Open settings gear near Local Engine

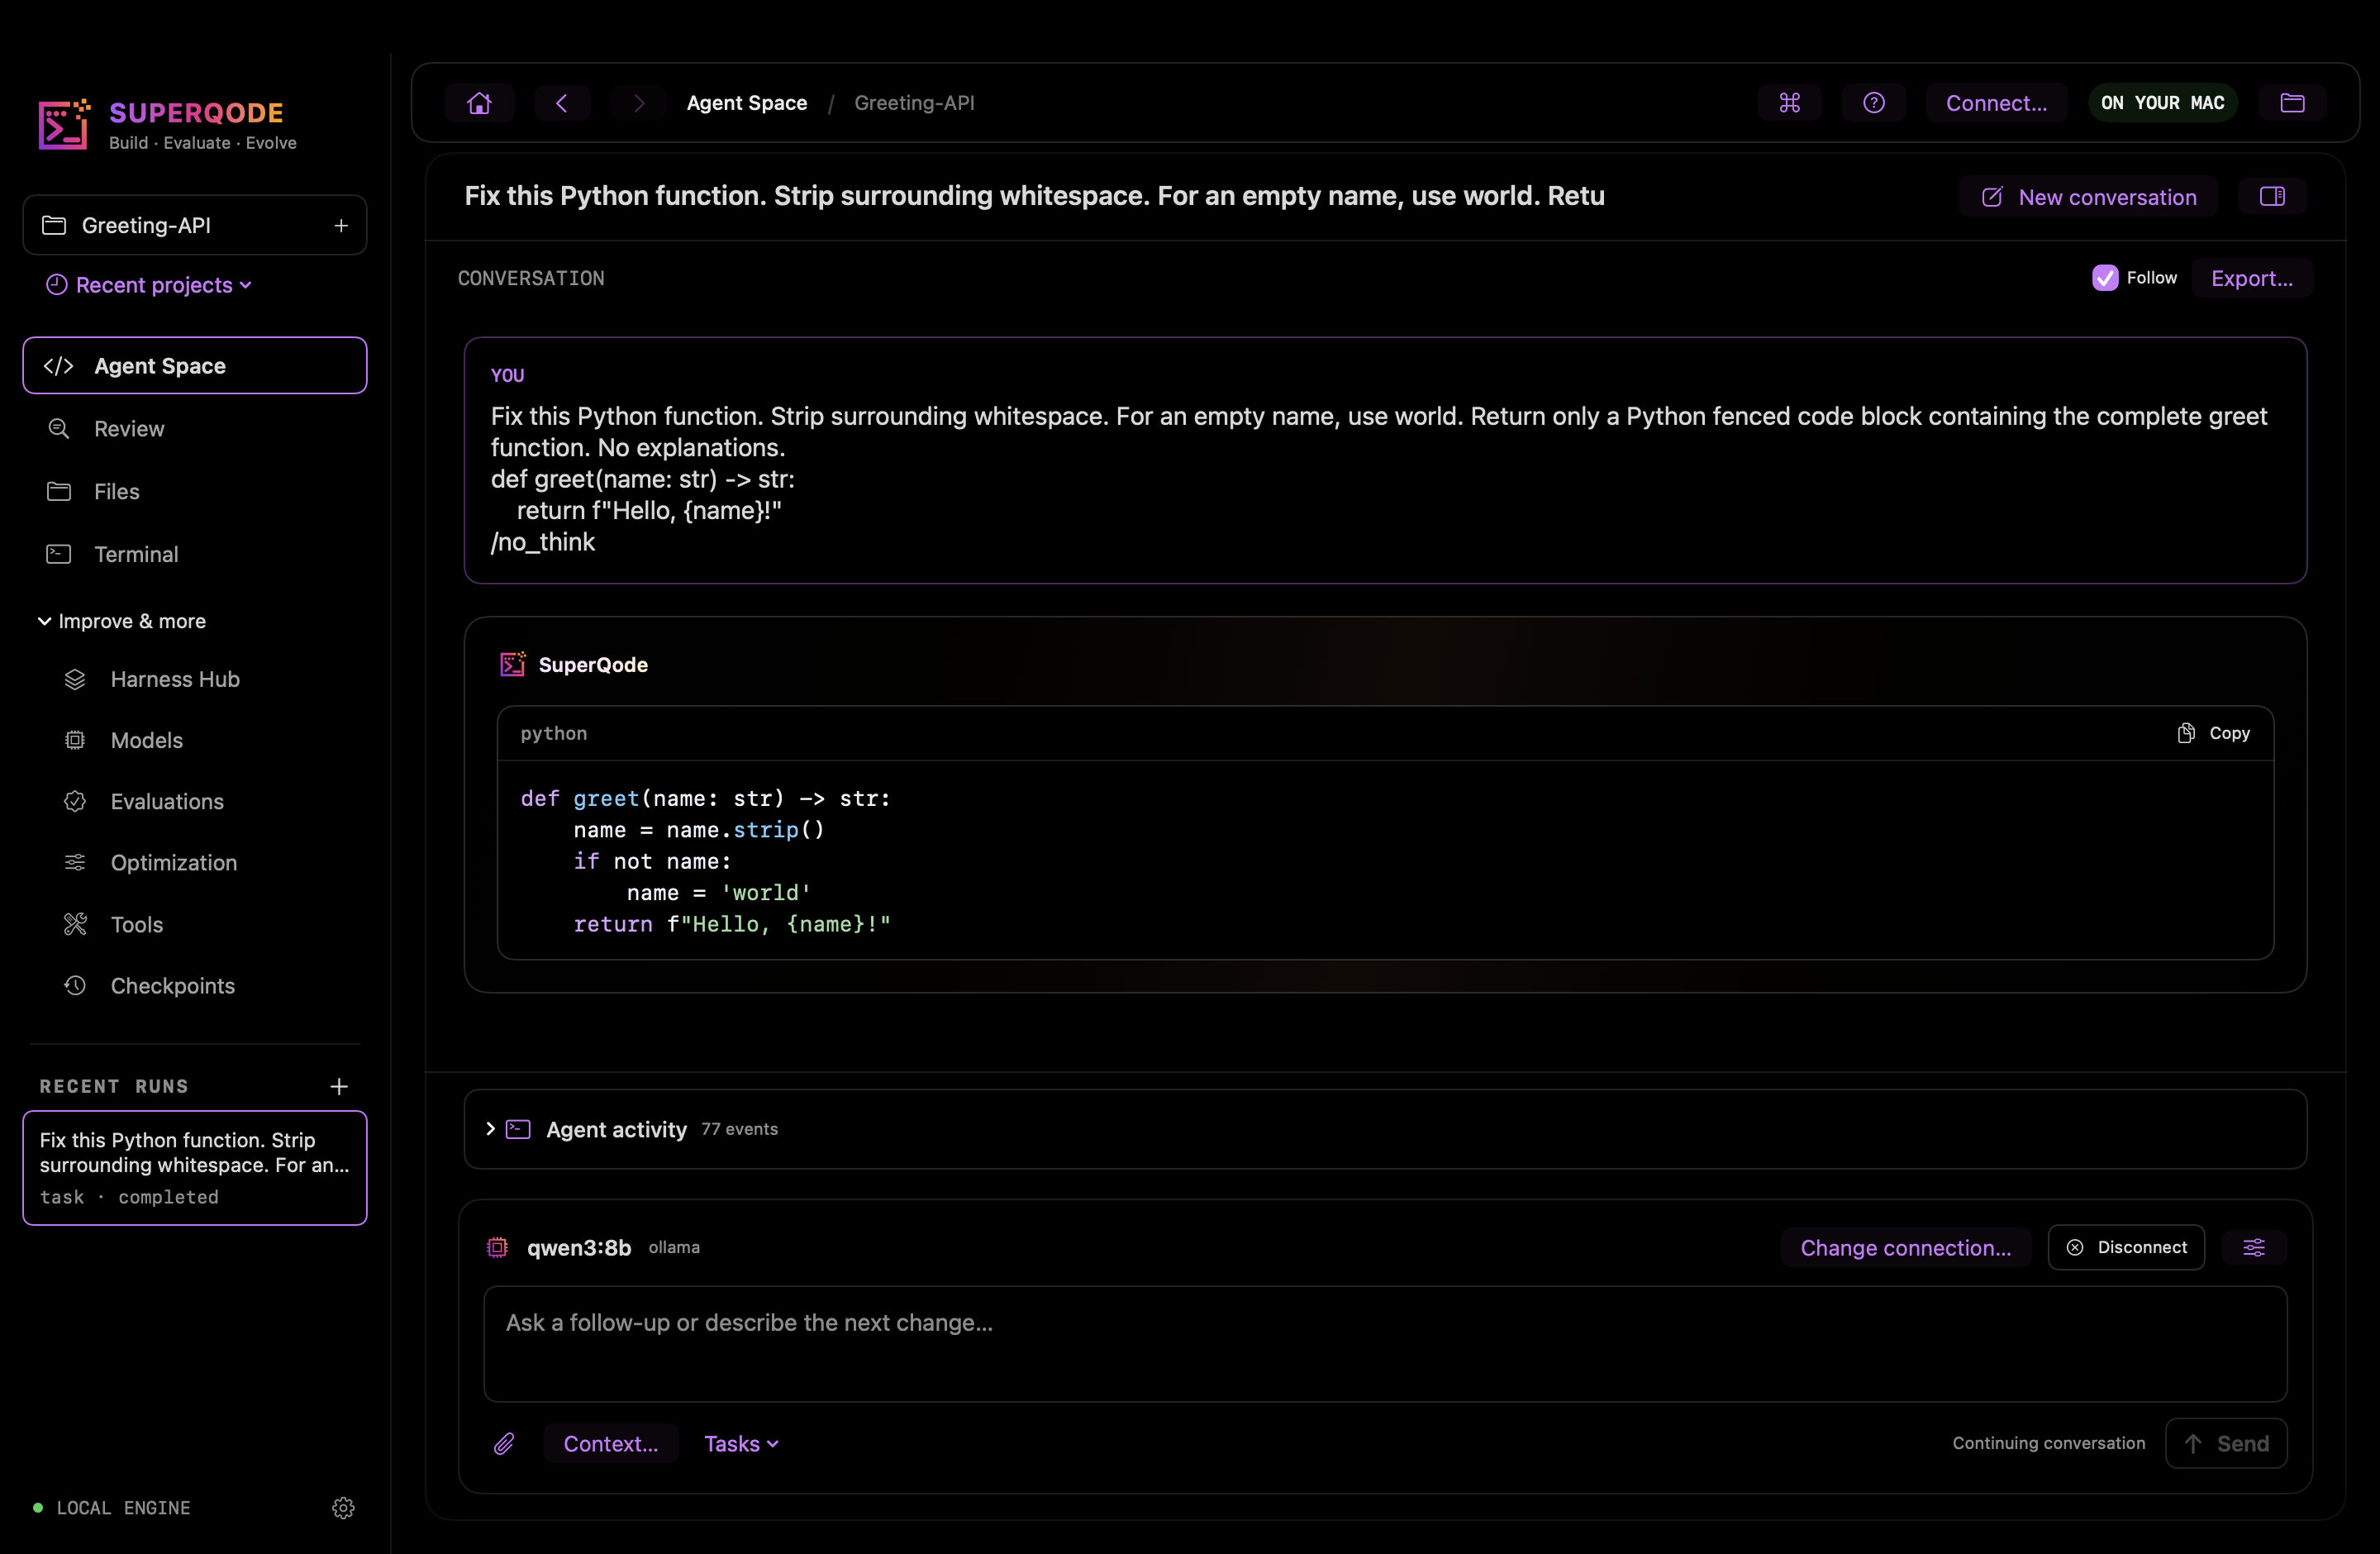pos(343,1508)
